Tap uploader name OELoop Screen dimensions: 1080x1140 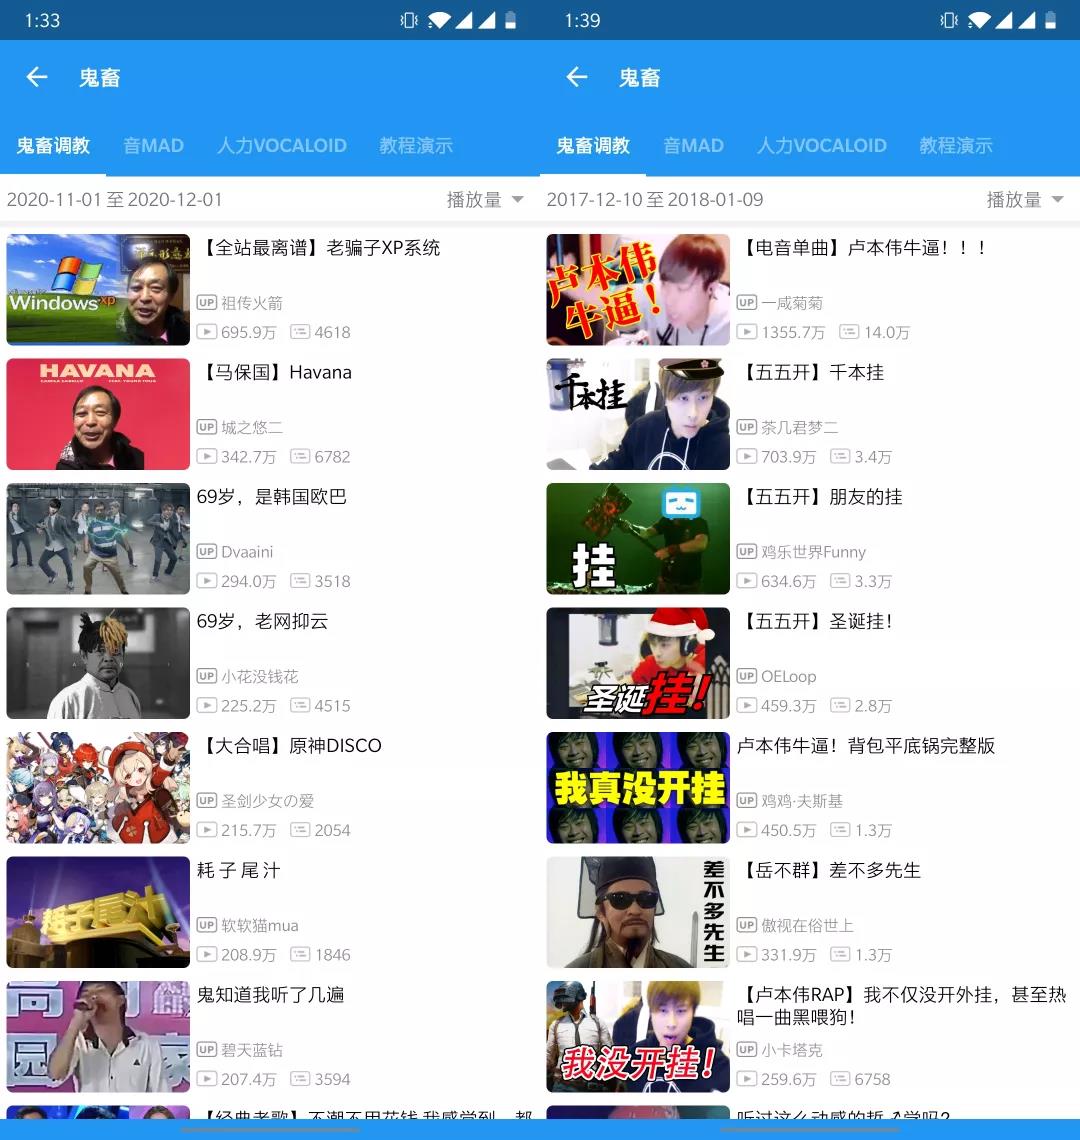(788, 676)
